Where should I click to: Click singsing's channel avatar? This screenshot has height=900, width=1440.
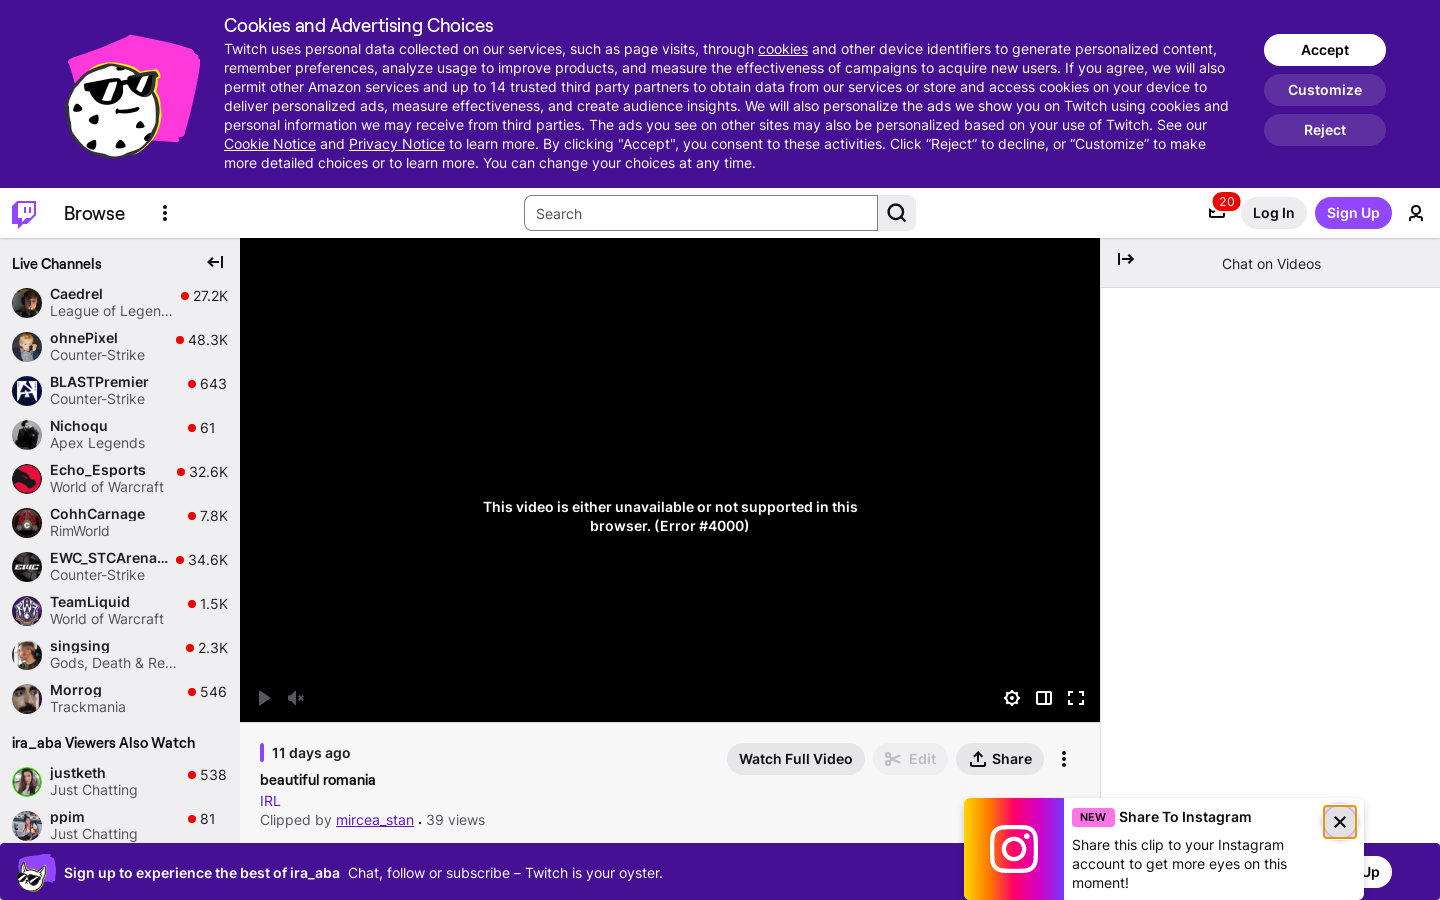(x=27, y=655)
